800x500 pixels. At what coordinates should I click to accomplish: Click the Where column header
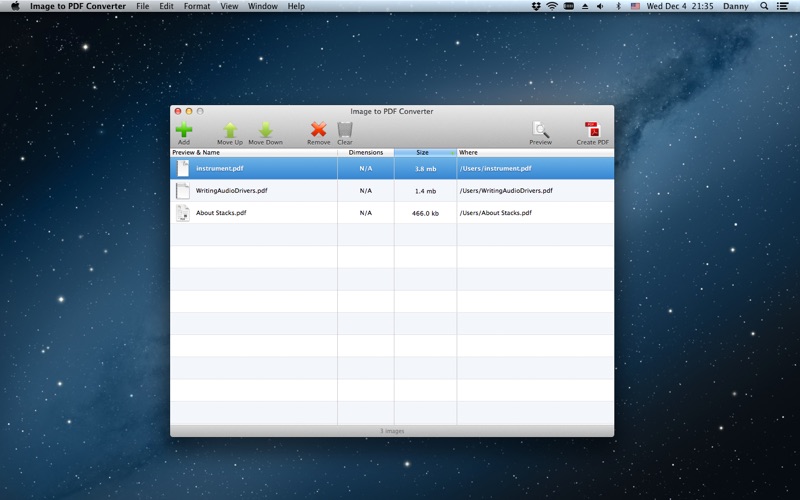coord(535,153)
